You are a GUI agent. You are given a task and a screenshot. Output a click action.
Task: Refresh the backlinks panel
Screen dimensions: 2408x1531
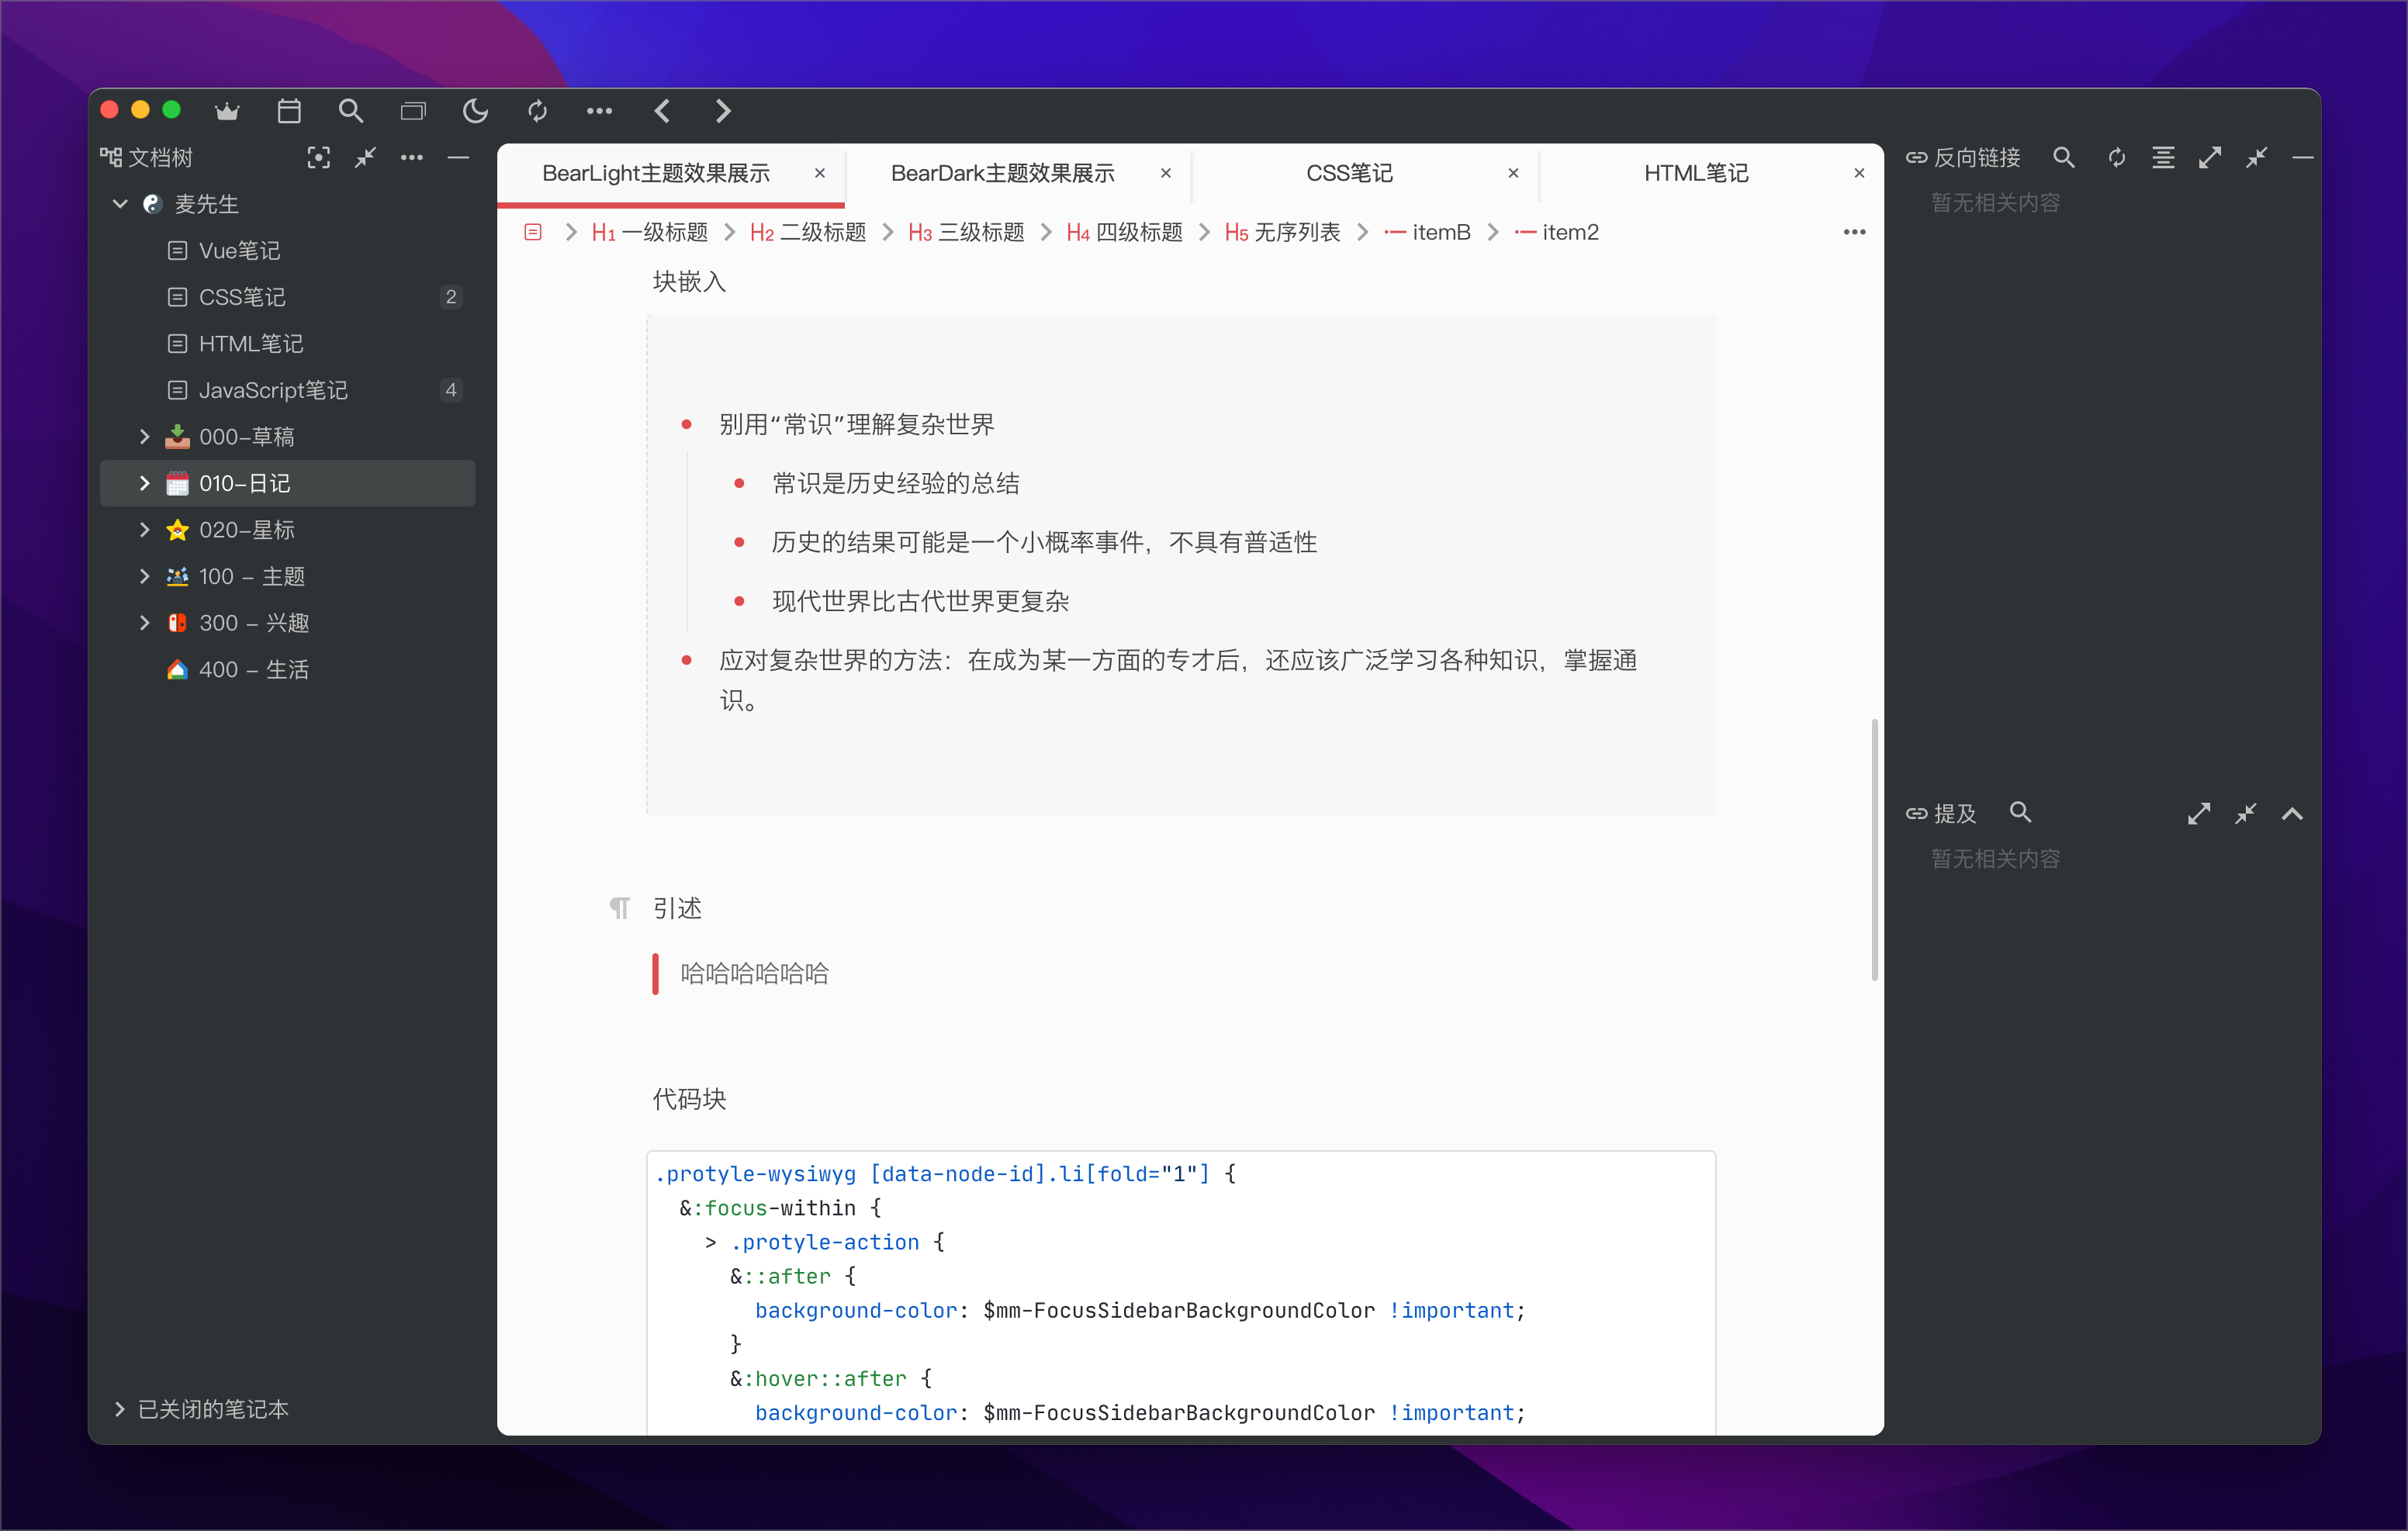click(2116, 157)
